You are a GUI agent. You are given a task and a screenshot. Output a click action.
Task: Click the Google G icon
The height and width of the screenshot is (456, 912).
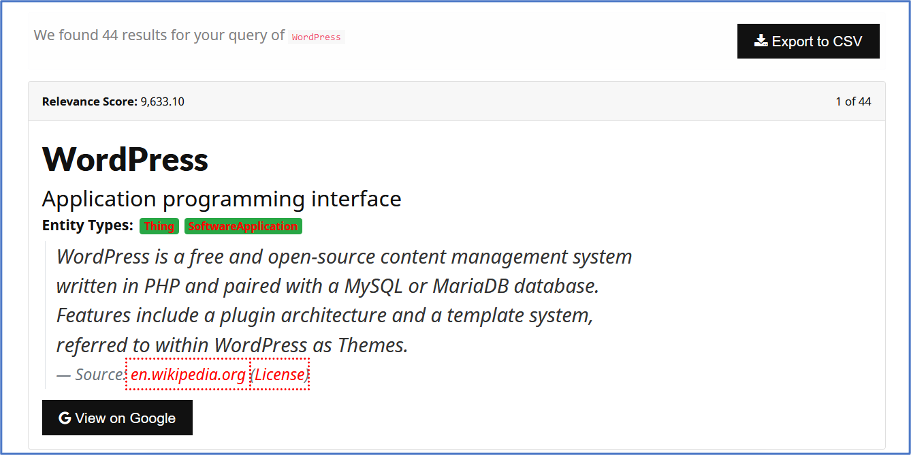(64, 418)
